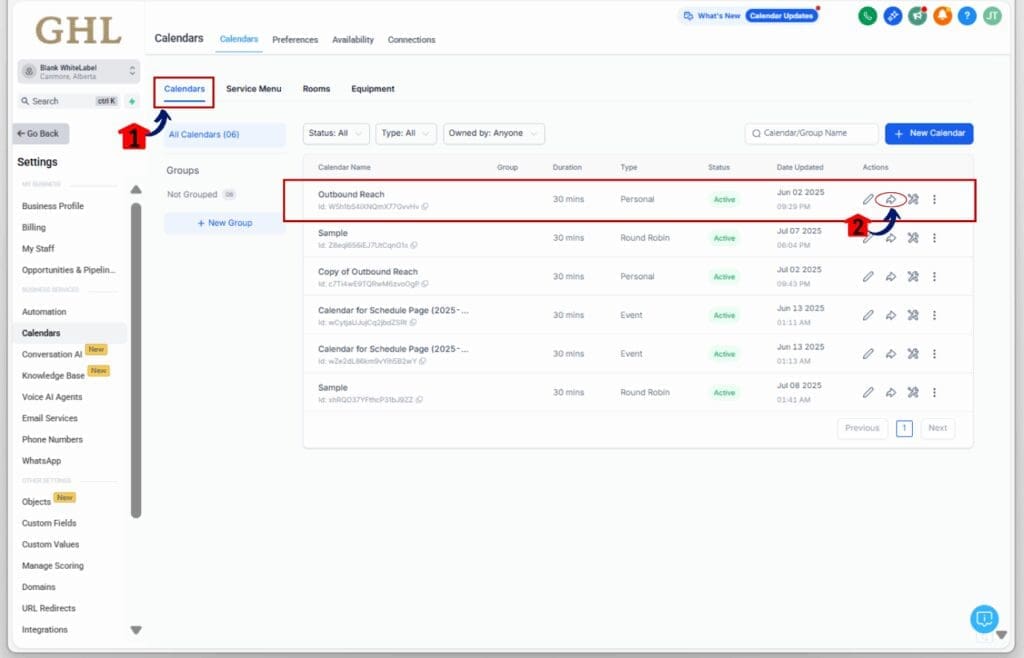Screen dimensions: 1024x658
Task: Select the Service Menu sub-tab
Action: point(253,89)
